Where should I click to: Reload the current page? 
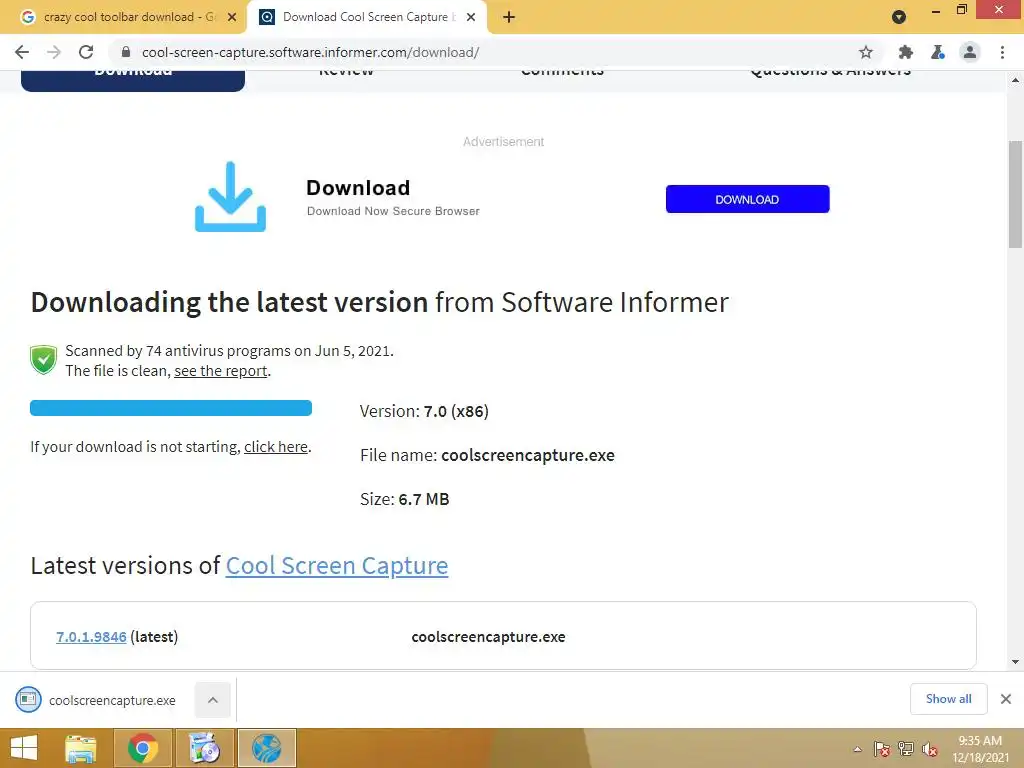[86, 52]
